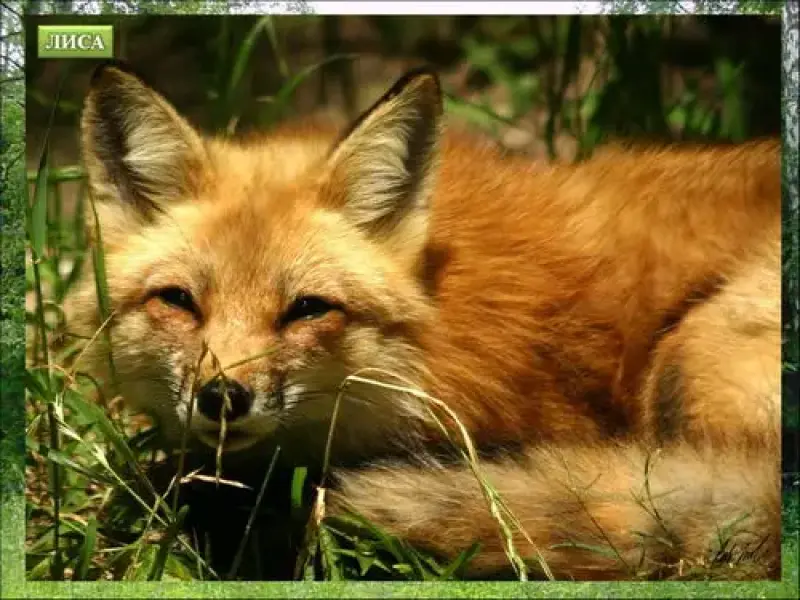Click the fox's left-side eye
This screenshot has width=800, height=600.
[x=176, y=298]
